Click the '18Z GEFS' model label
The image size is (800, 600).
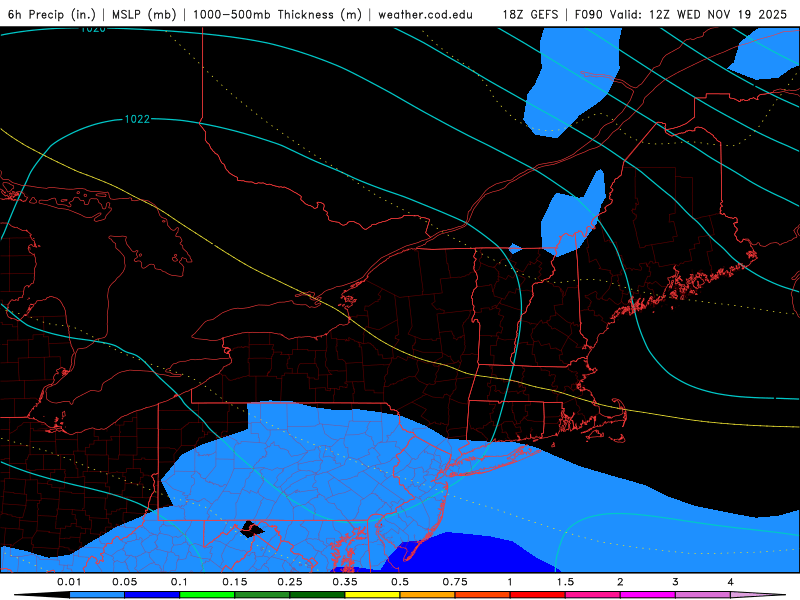pos(530,14)
